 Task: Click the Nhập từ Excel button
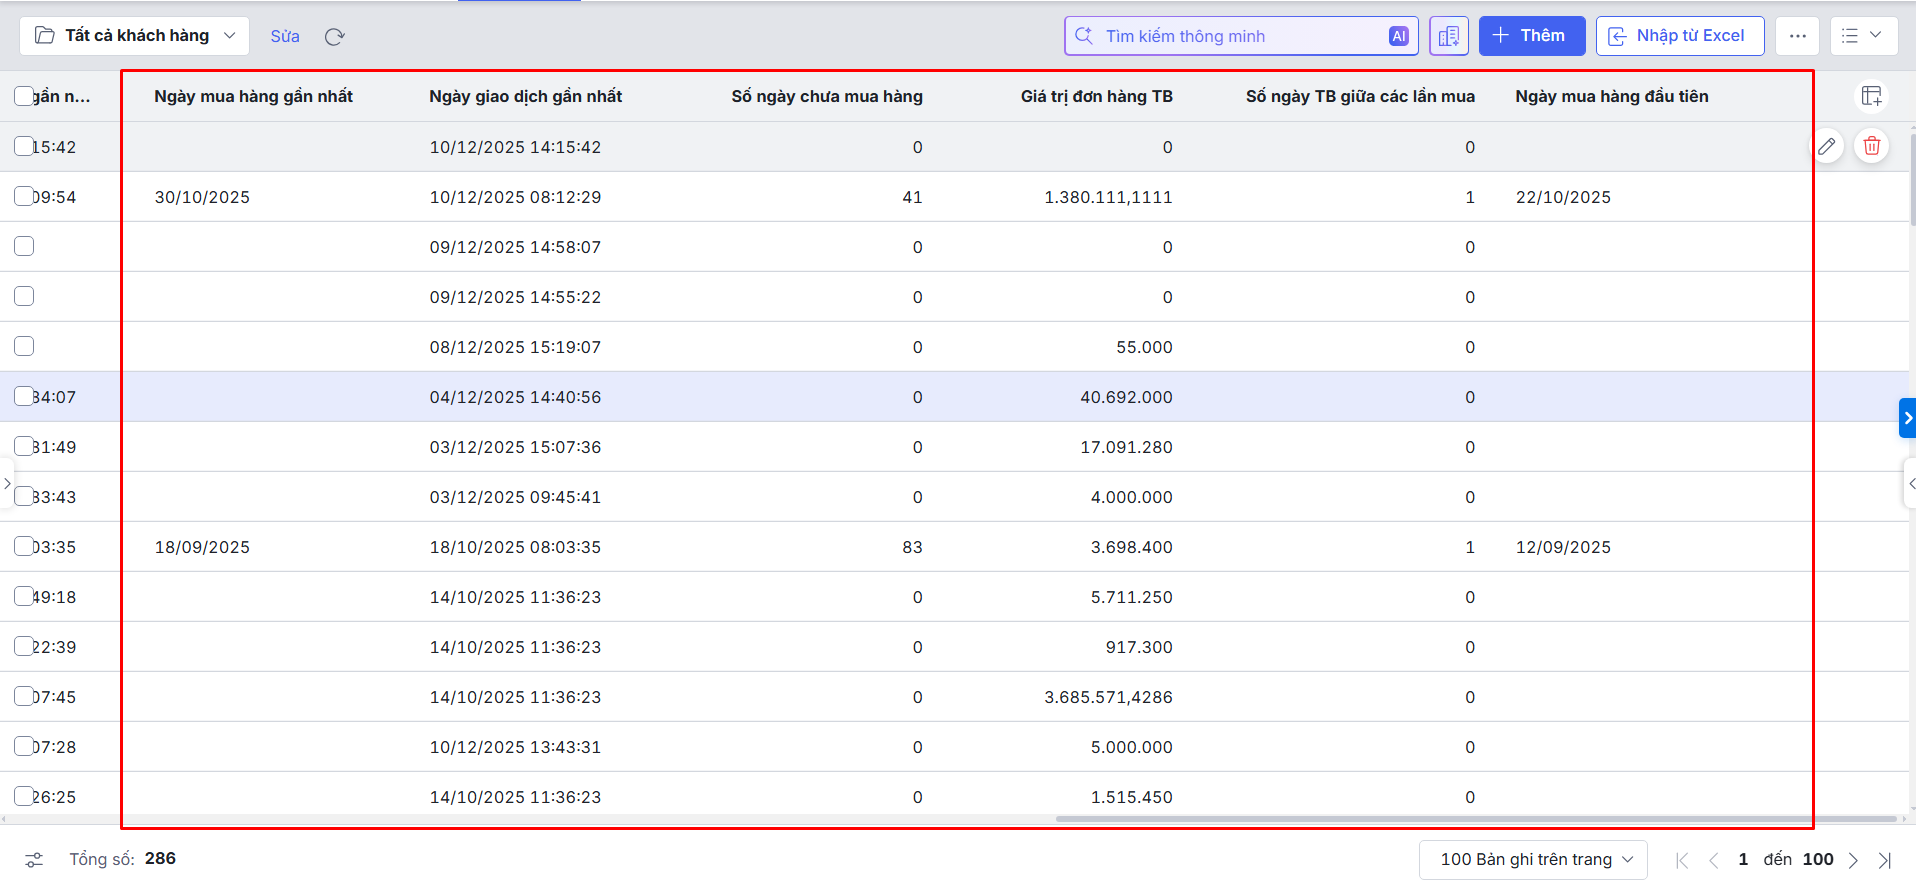pos(1679,36)
